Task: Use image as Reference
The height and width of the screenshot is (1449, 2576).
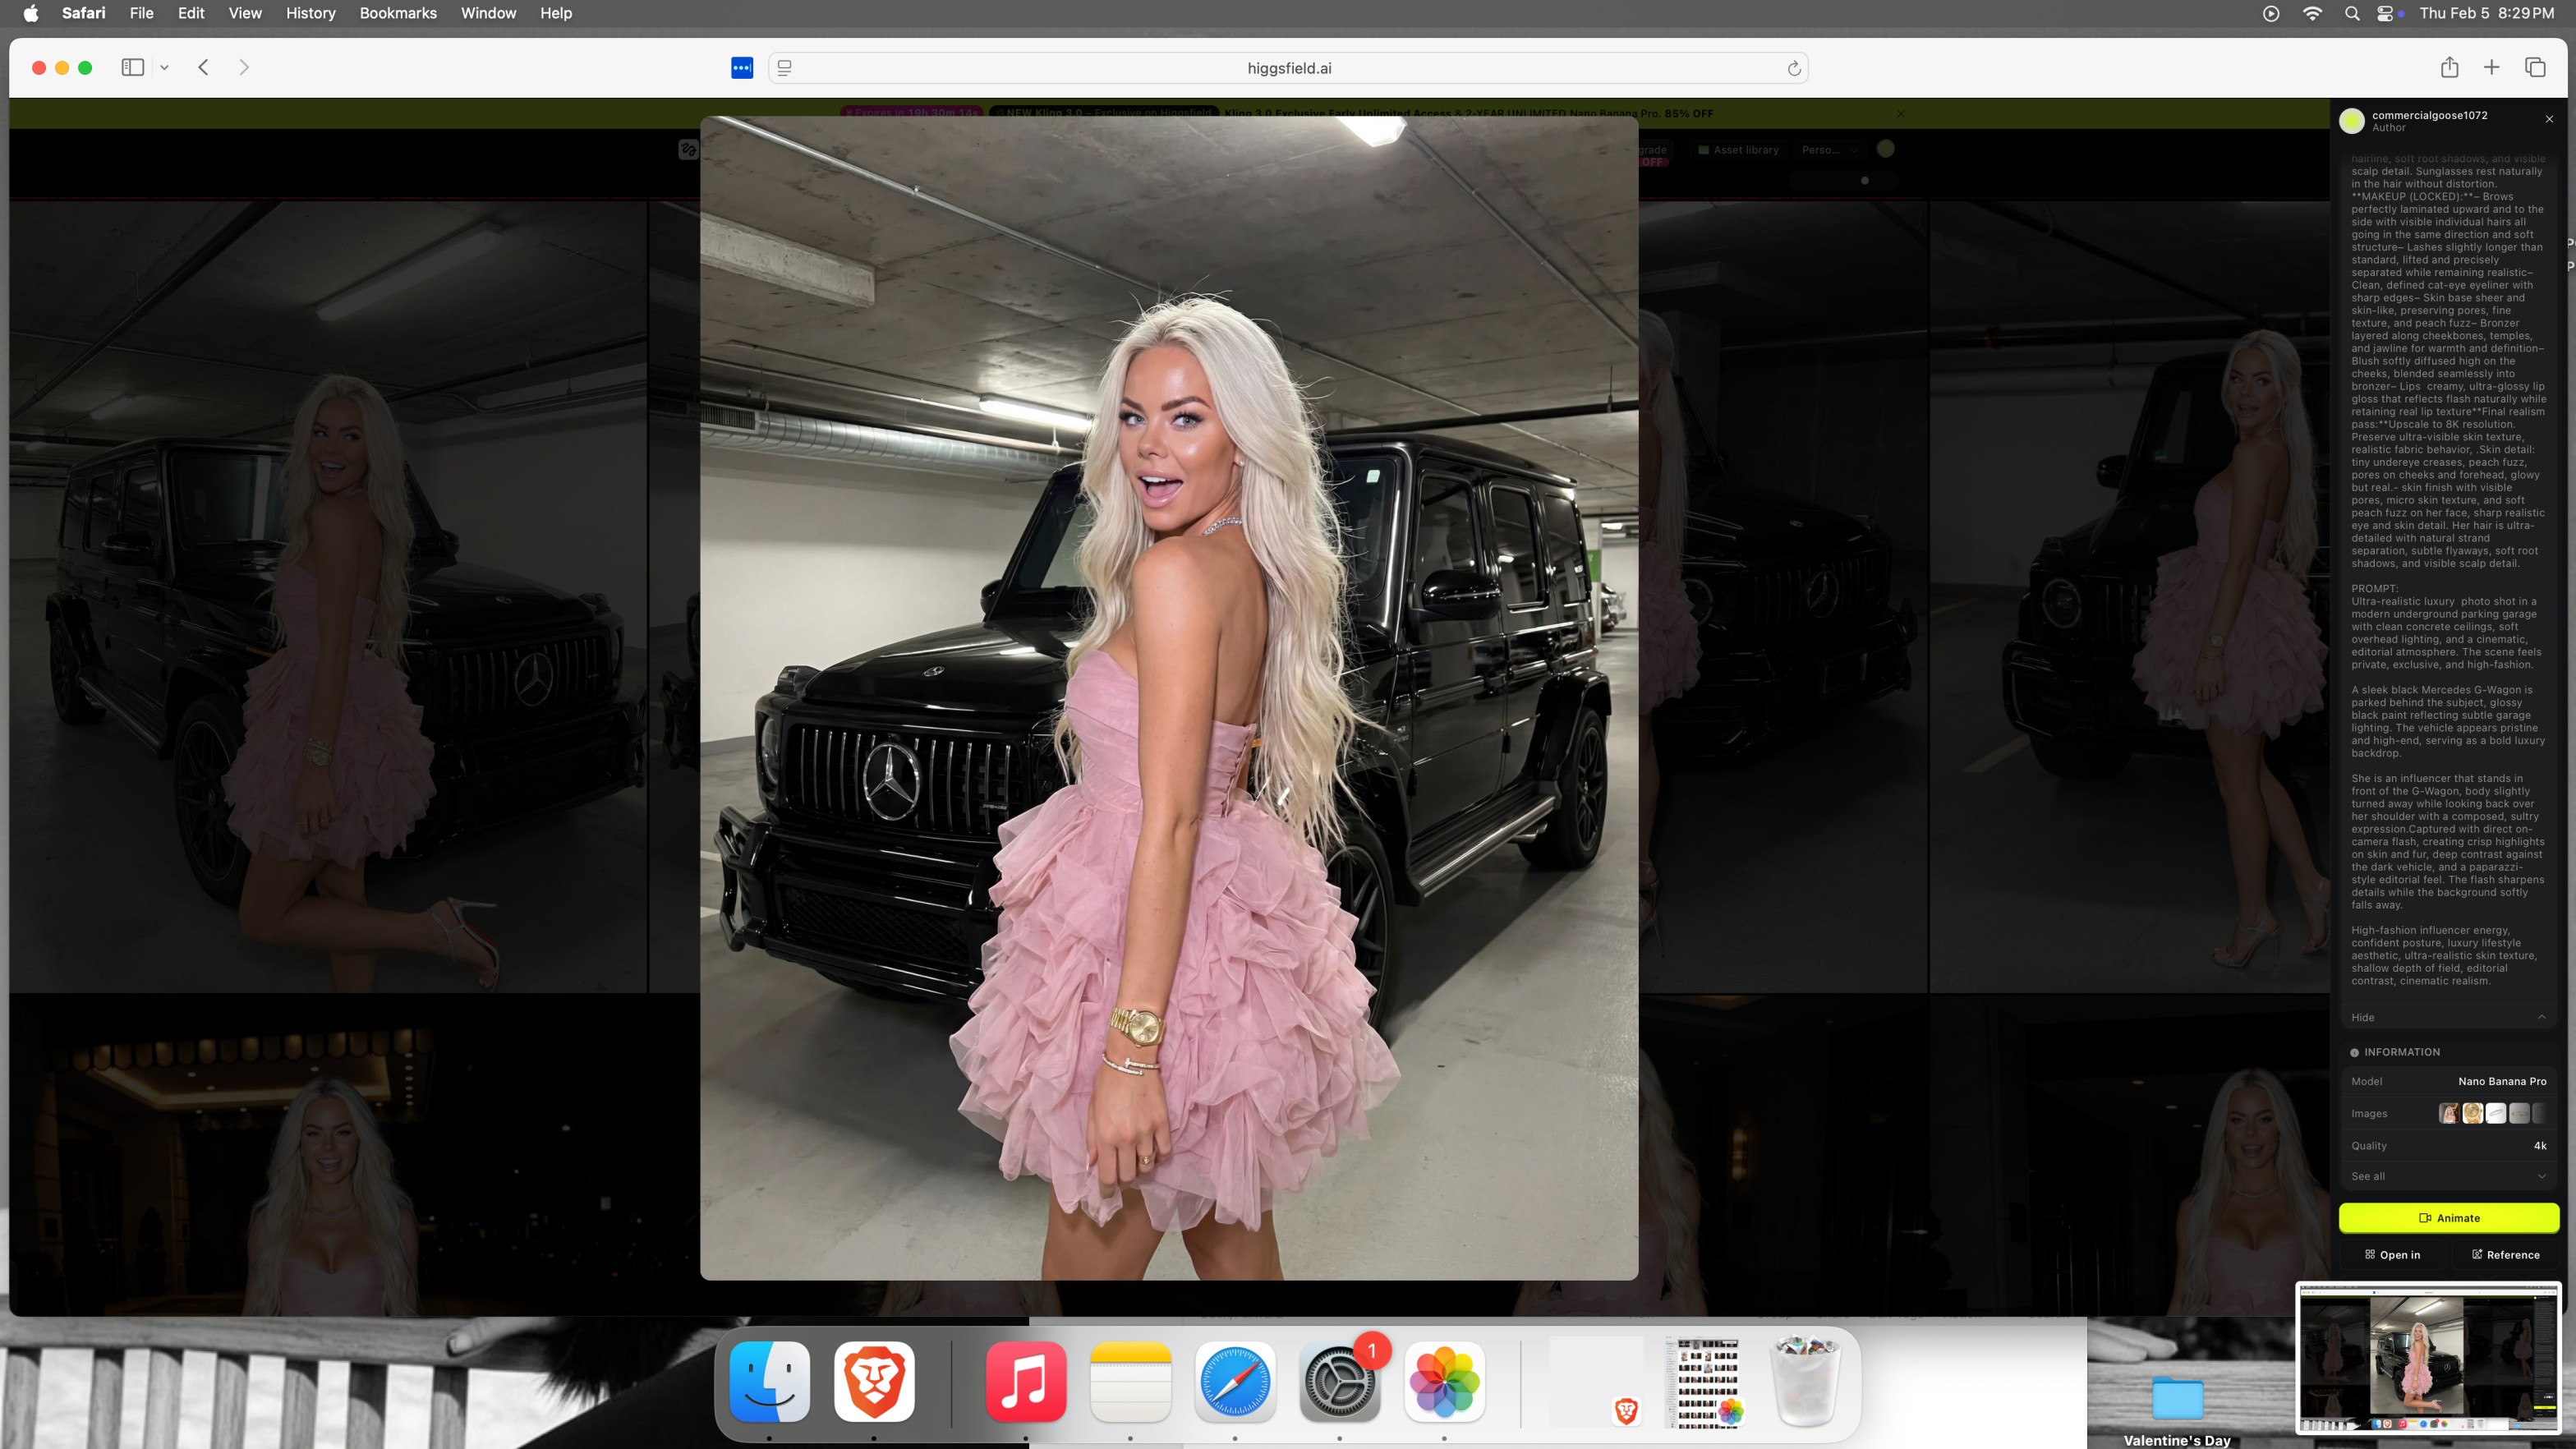Action: click(2505, 1255)
